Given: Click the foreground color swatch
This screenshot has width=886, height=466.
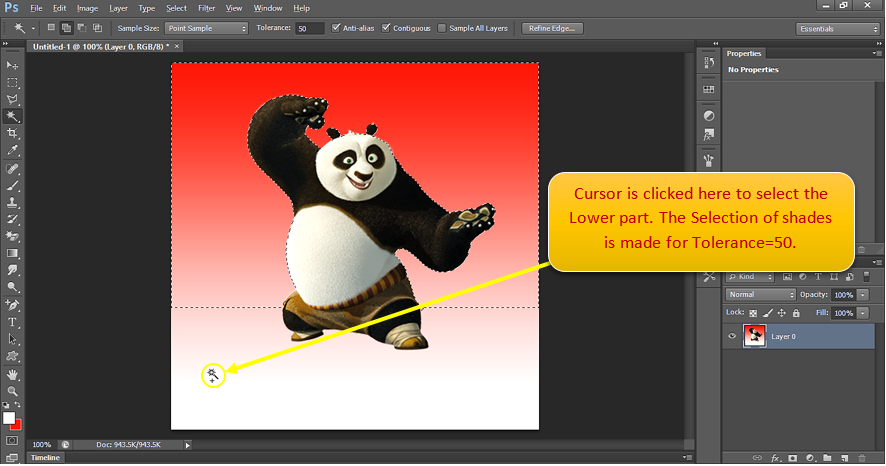Looking at the screenshot, I should click(8, 419).
